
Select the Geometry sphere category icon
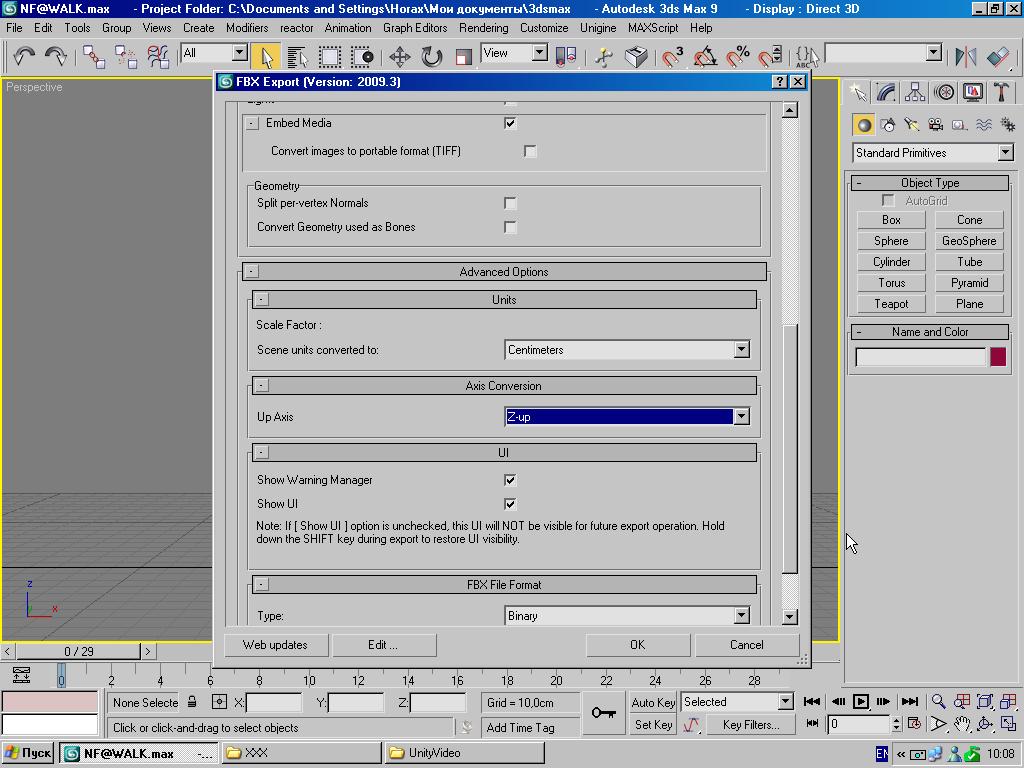863,125
